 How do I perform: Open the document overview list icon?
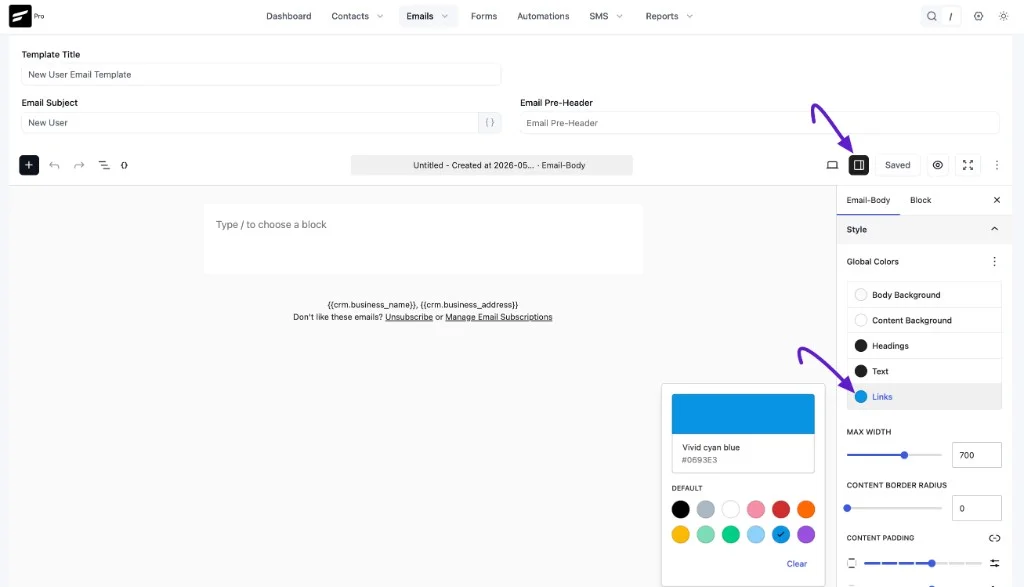coord(104,165)
